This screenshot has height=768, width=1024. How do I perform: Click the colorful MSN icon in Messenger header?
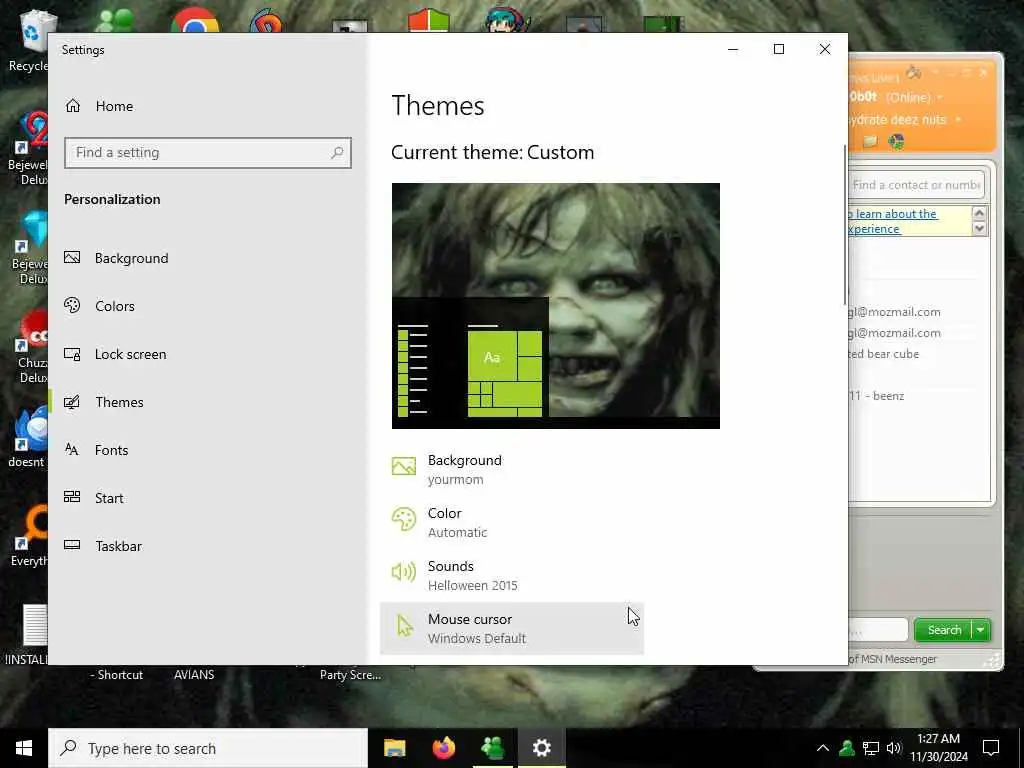click(x=897, y=141)
